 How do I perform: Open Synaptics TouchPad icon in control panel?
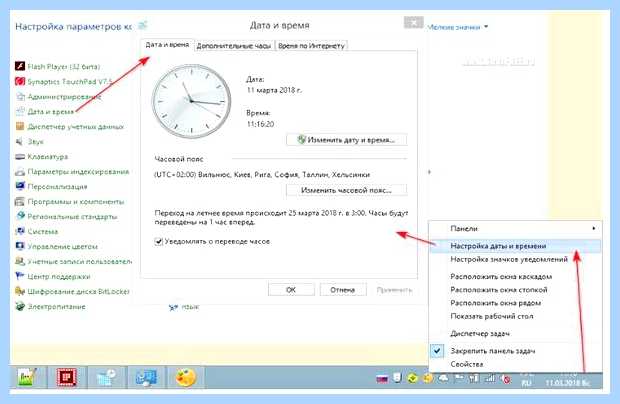20,81
